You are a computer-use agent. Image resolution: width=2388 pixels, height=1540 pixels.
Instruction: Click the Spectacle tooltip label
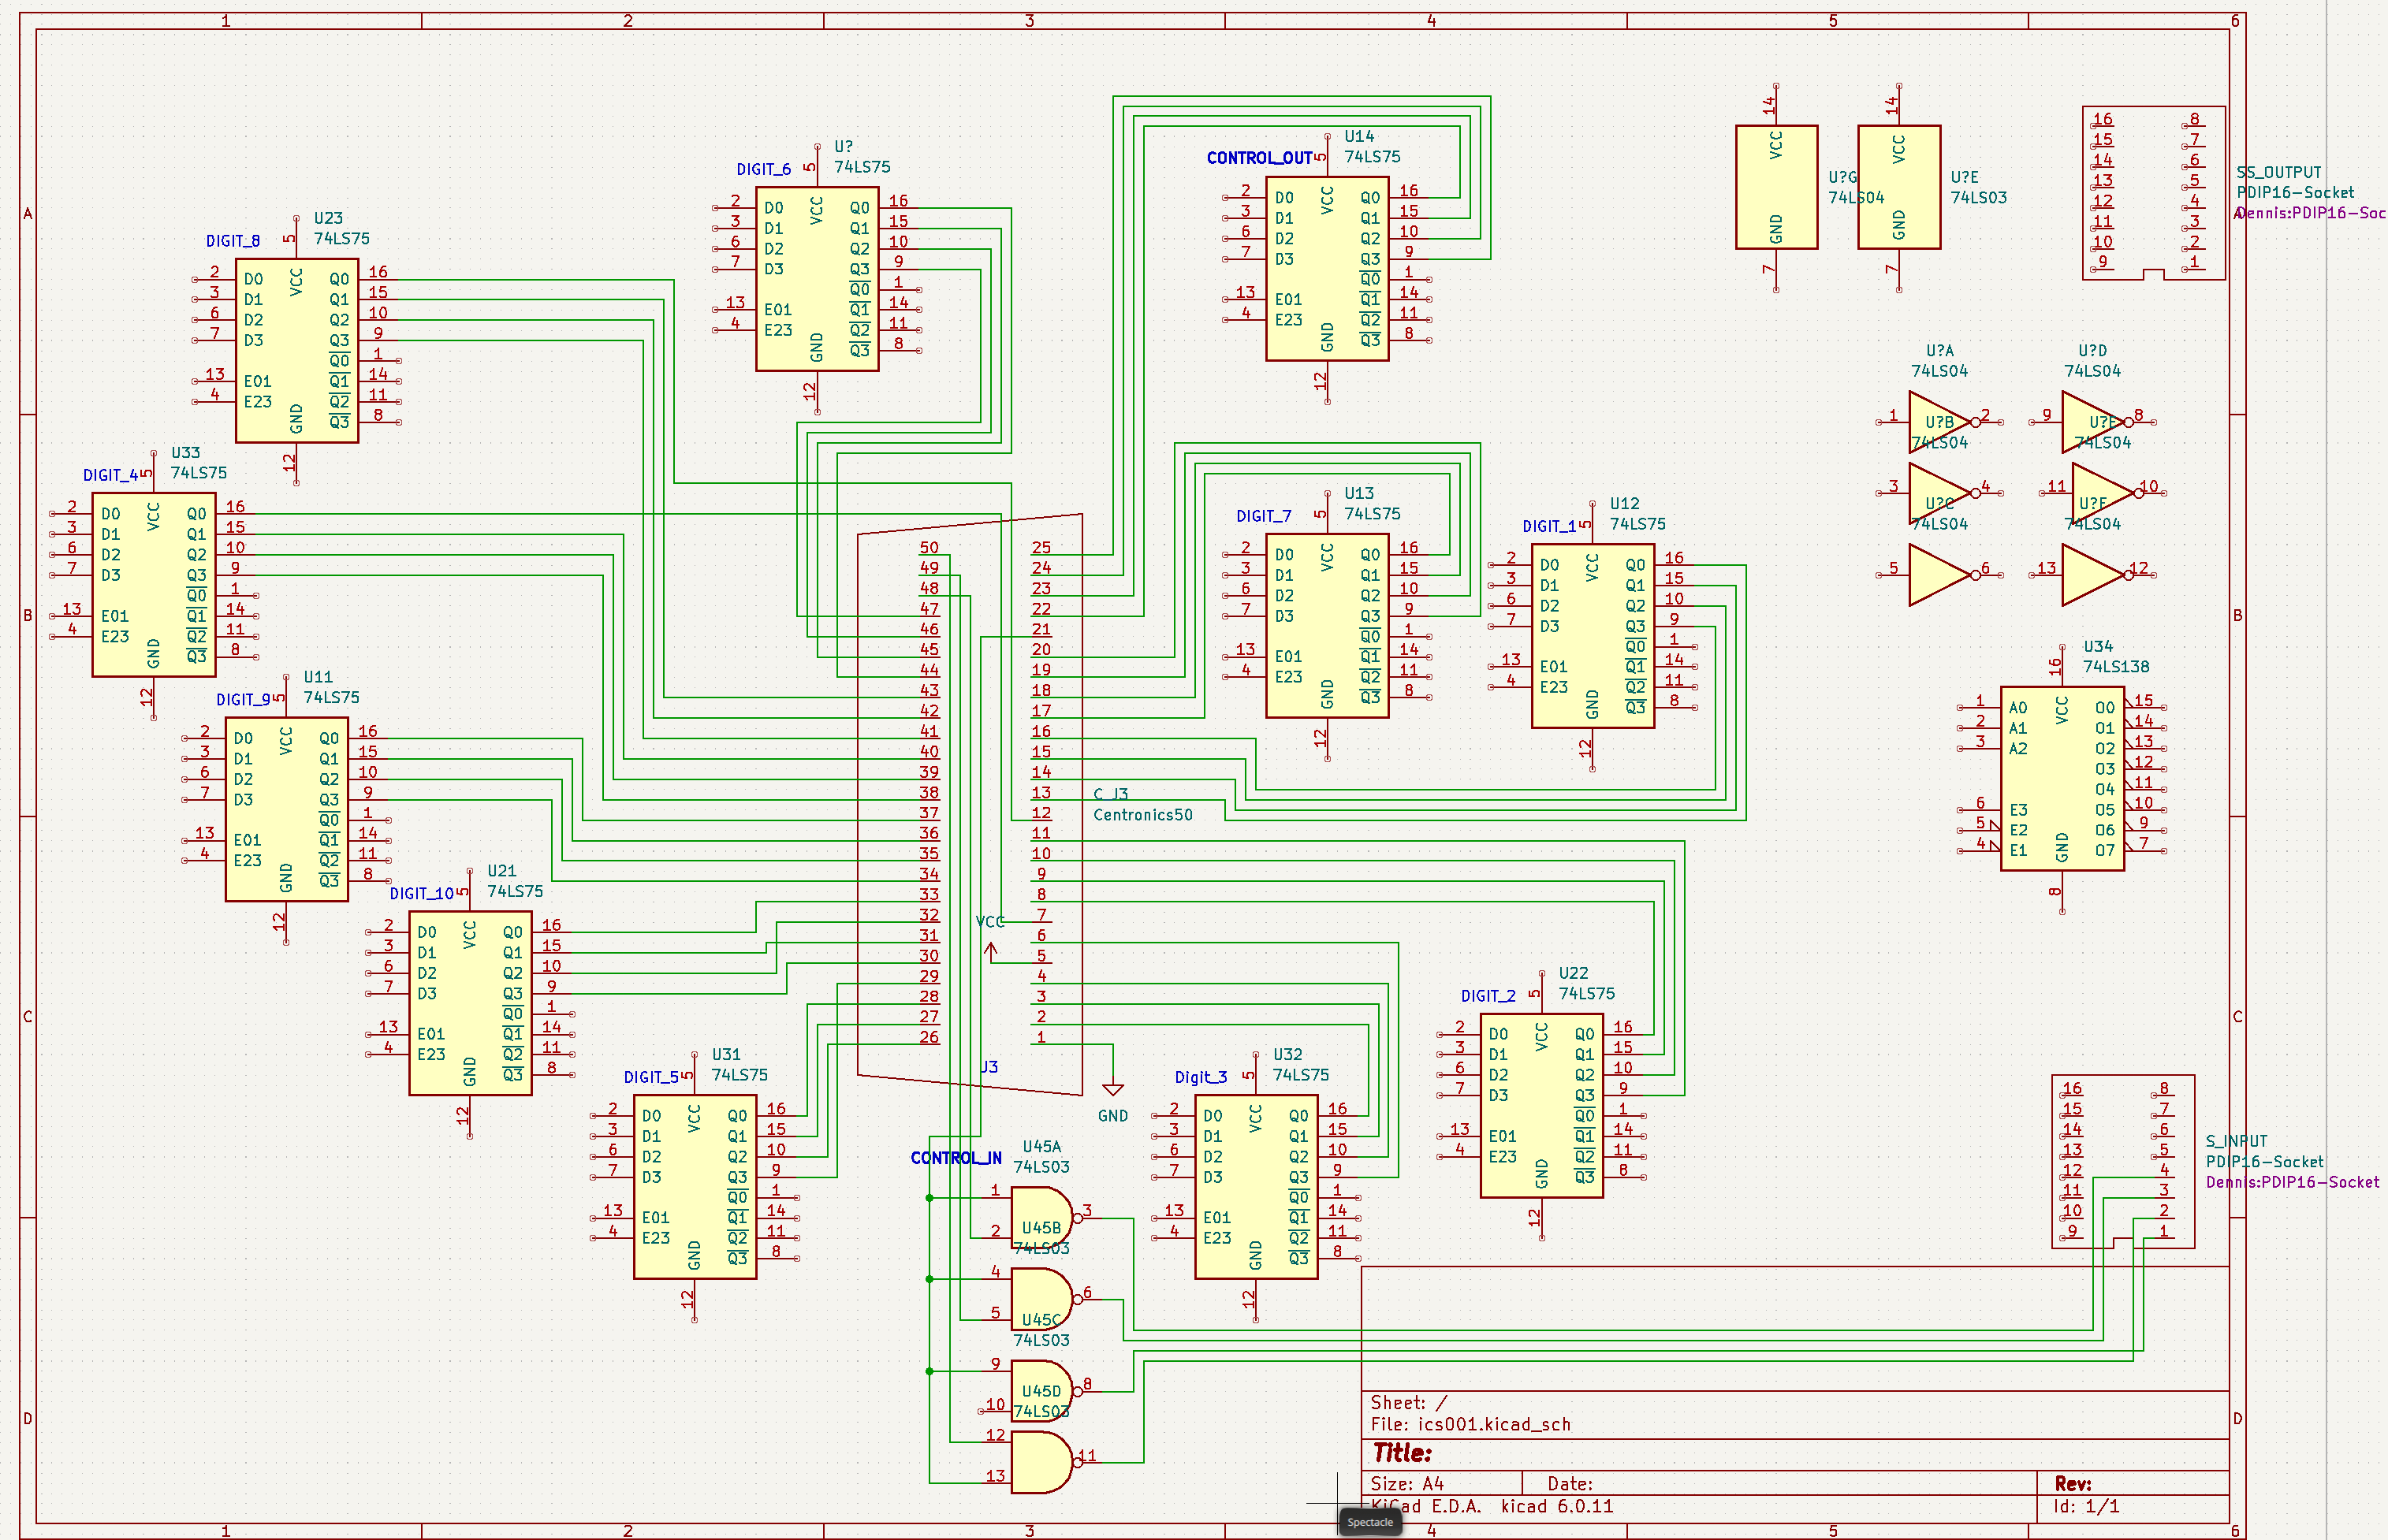[x=1370, y=1522]
